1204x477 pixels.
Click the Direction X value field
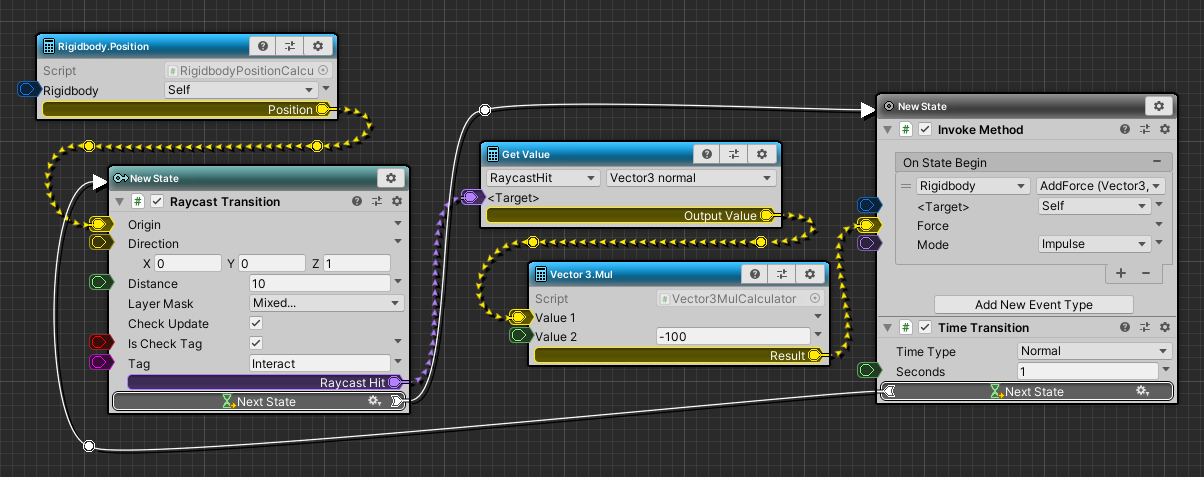pos(187,263)
